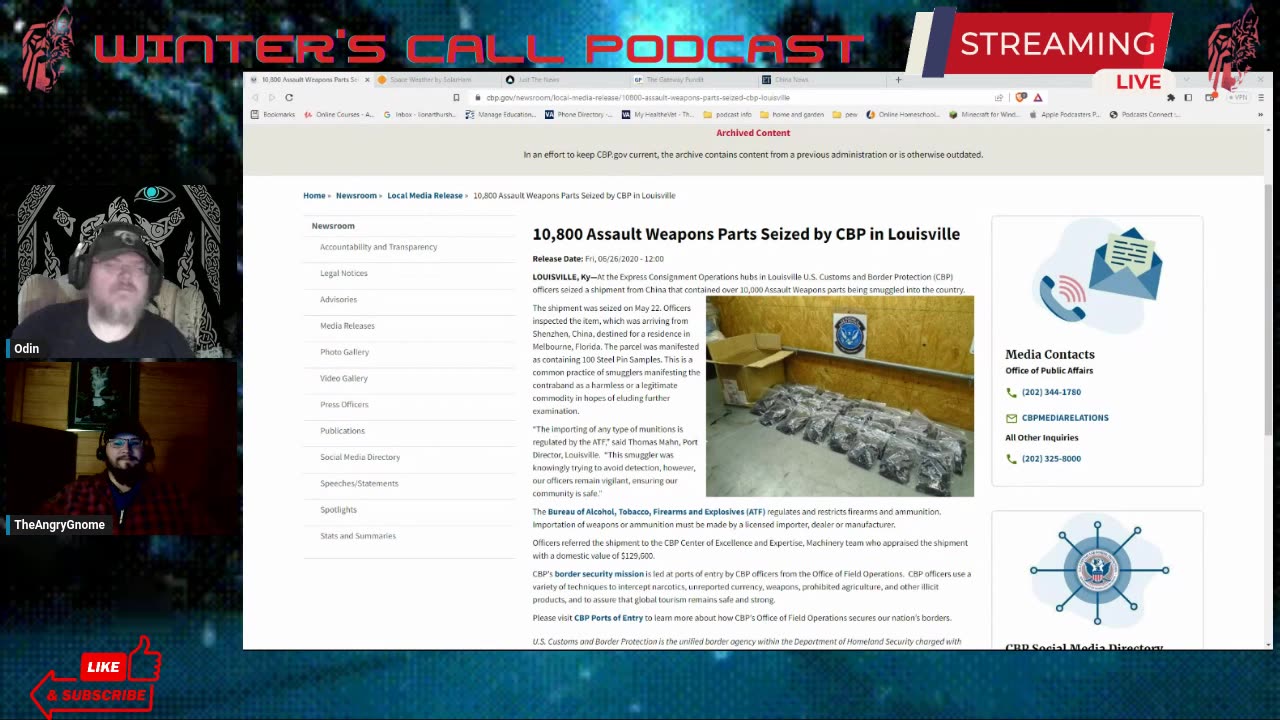1280x720 pixels.
Task: Open Legal Notices in sidebar
Action: [x=344, y=273]
